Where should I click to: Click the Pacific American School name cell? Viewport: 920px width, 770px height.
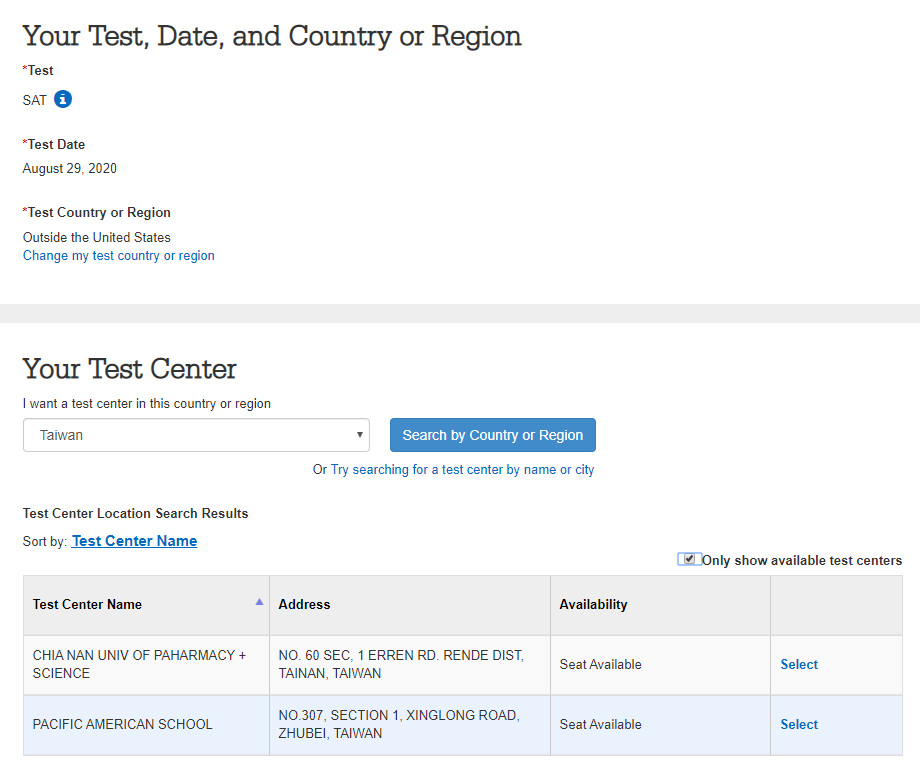(x=146, y=725)
